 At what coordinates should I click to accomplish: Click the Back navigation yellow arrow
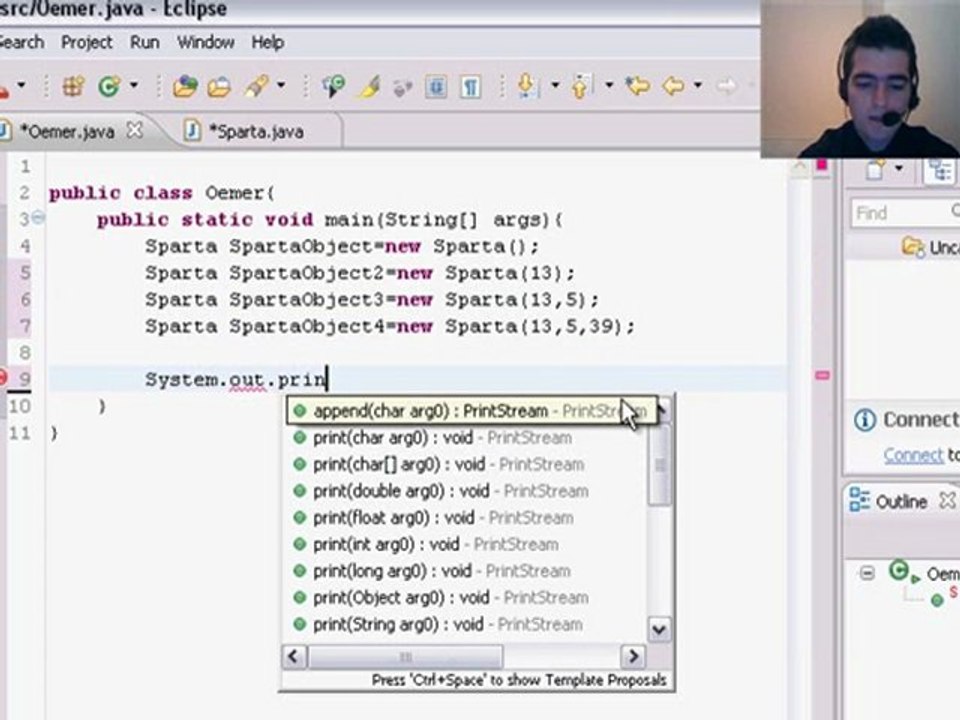point(673,86)
